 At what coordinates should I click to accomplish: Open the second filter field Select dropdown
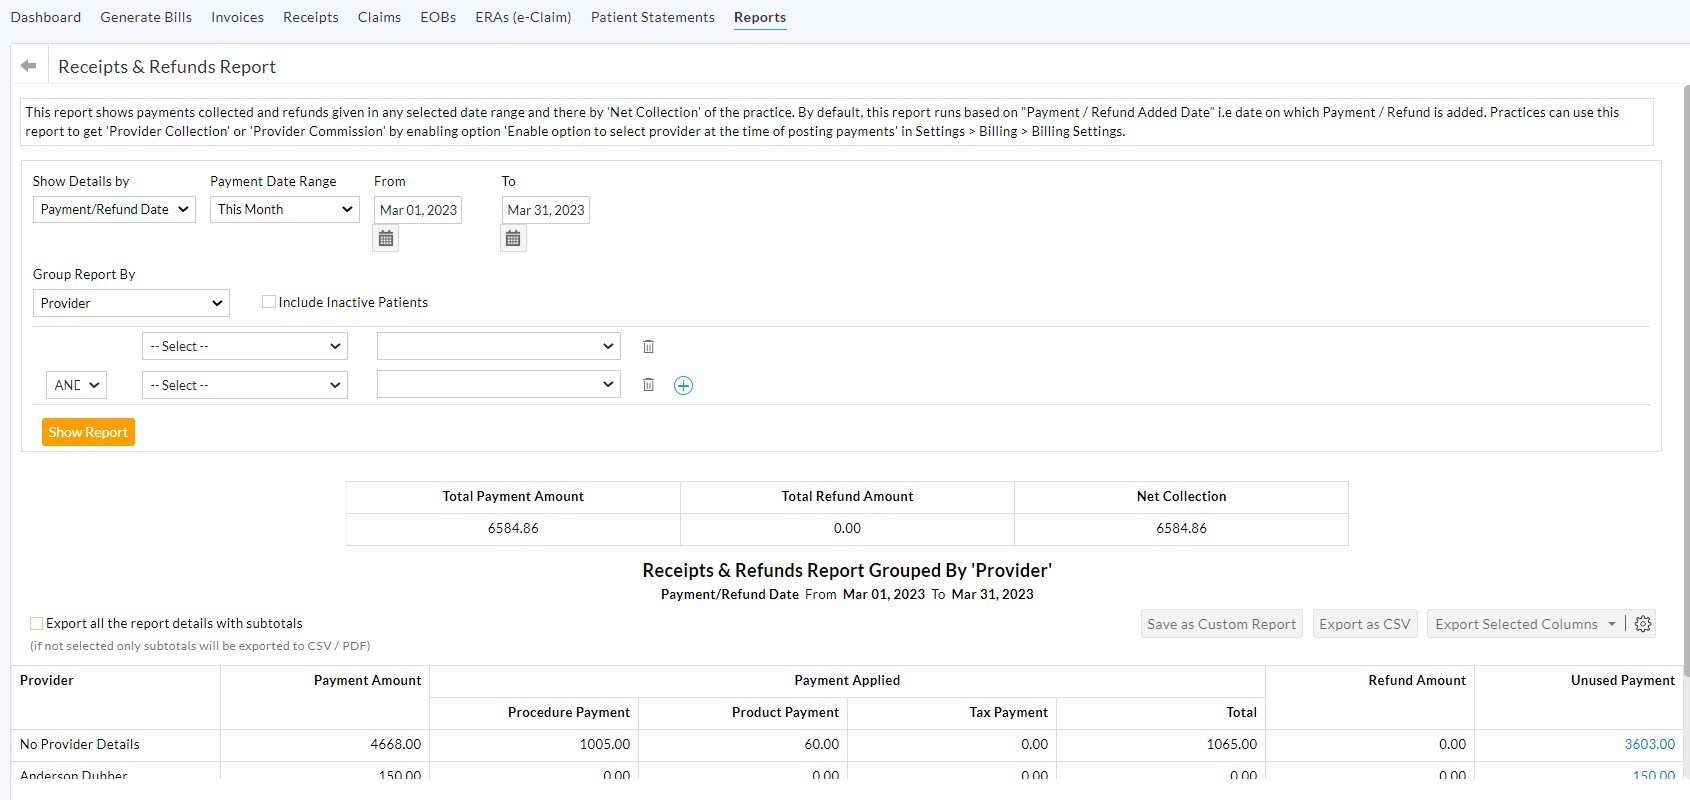[245, 385]
